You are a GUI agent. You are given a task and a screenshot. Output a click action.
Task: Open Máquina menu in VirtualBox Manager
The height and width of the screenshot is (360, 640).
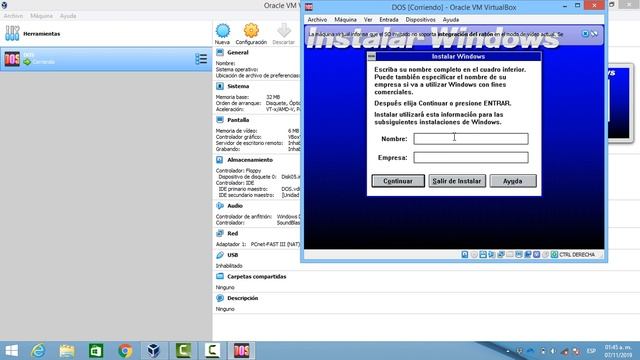41,16
